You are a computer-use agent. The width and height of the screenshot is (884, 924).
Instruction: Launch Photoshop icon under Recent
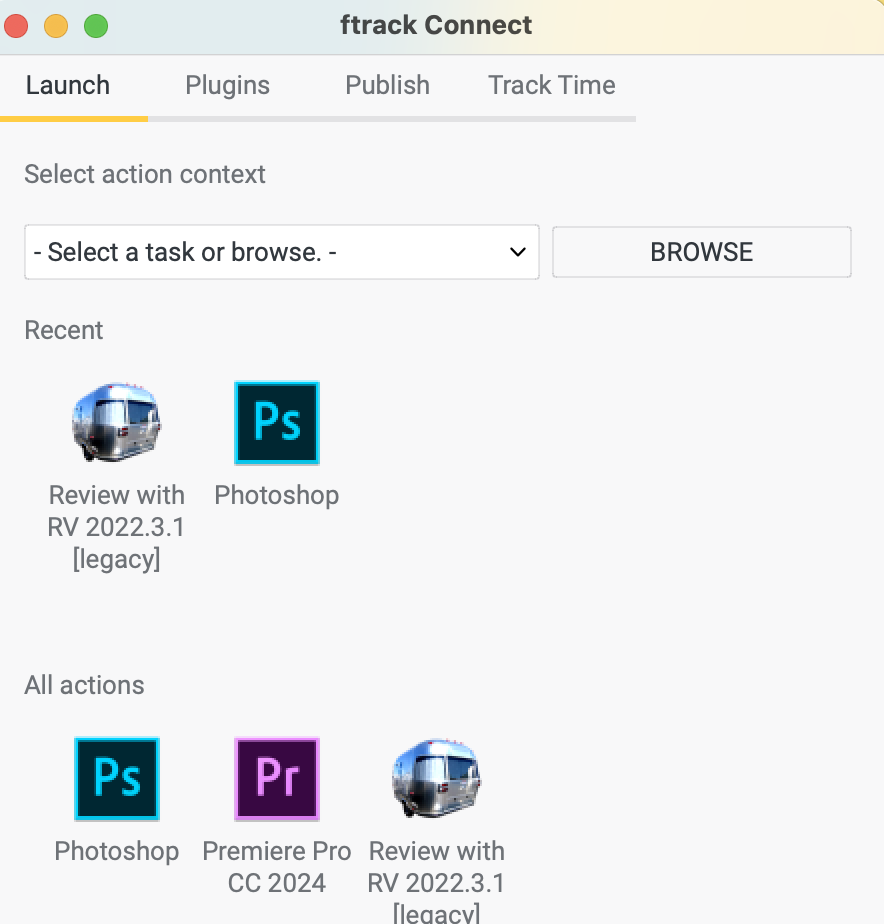point(277,423)
